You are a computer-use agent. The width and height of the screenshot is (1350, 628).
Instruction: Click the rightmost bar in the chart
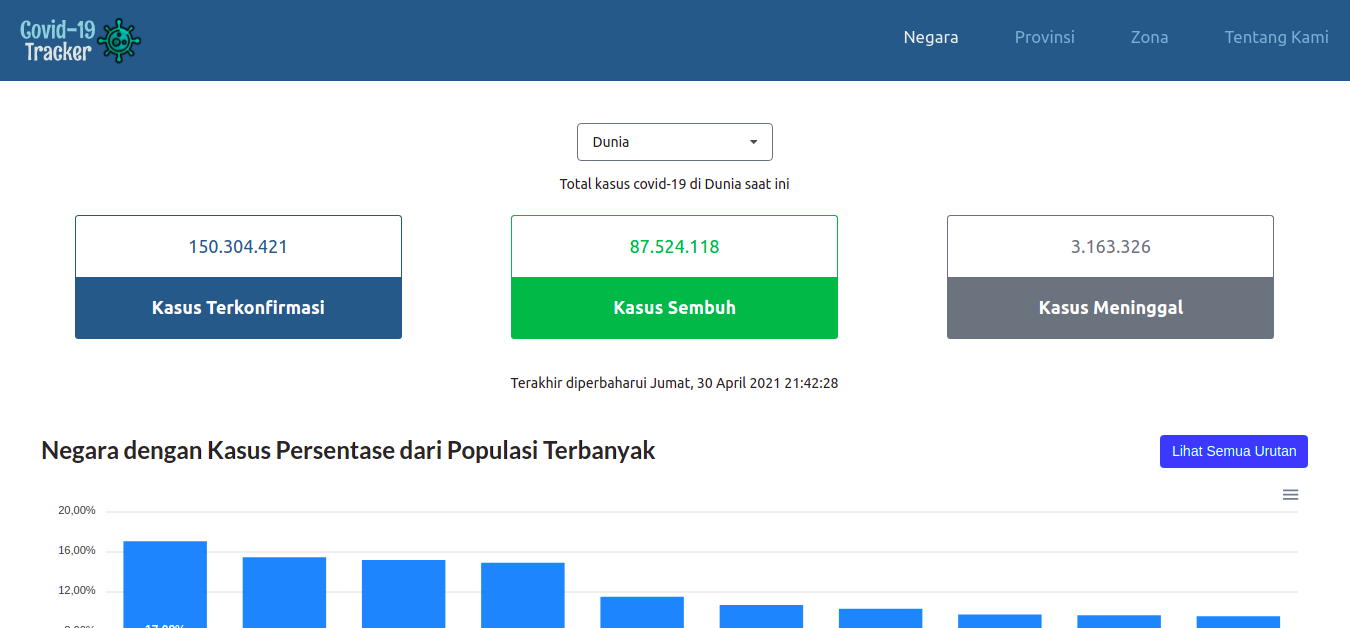coord(1238,621)
